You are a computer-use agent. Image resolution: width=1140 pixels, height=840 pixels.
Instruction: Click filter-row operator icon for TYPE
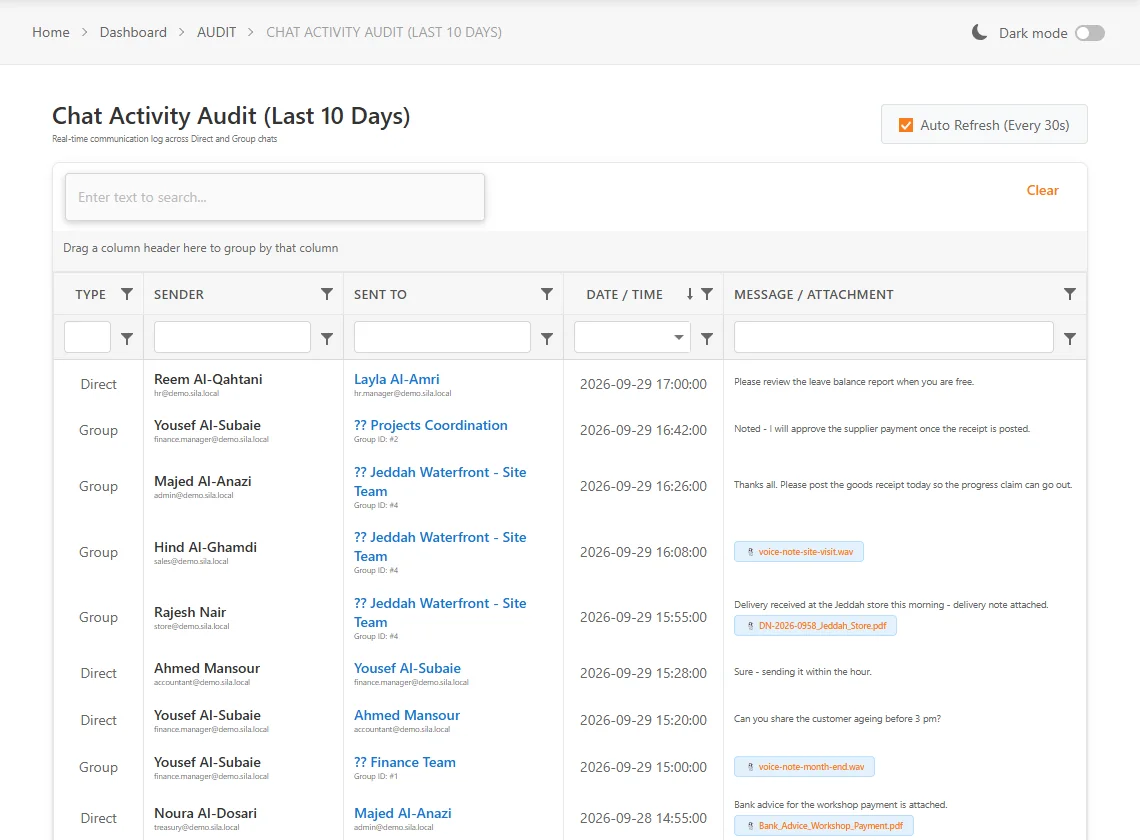pyautogui.click(x=127, y=338)
